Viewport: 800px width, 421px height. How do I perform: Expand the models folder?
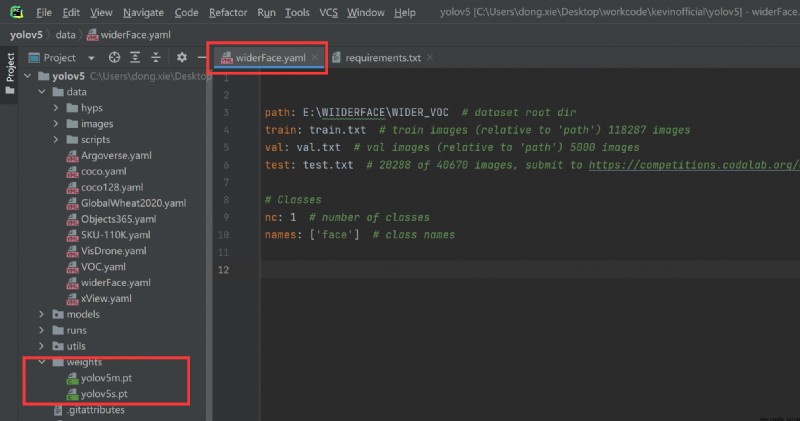point(42,314)
